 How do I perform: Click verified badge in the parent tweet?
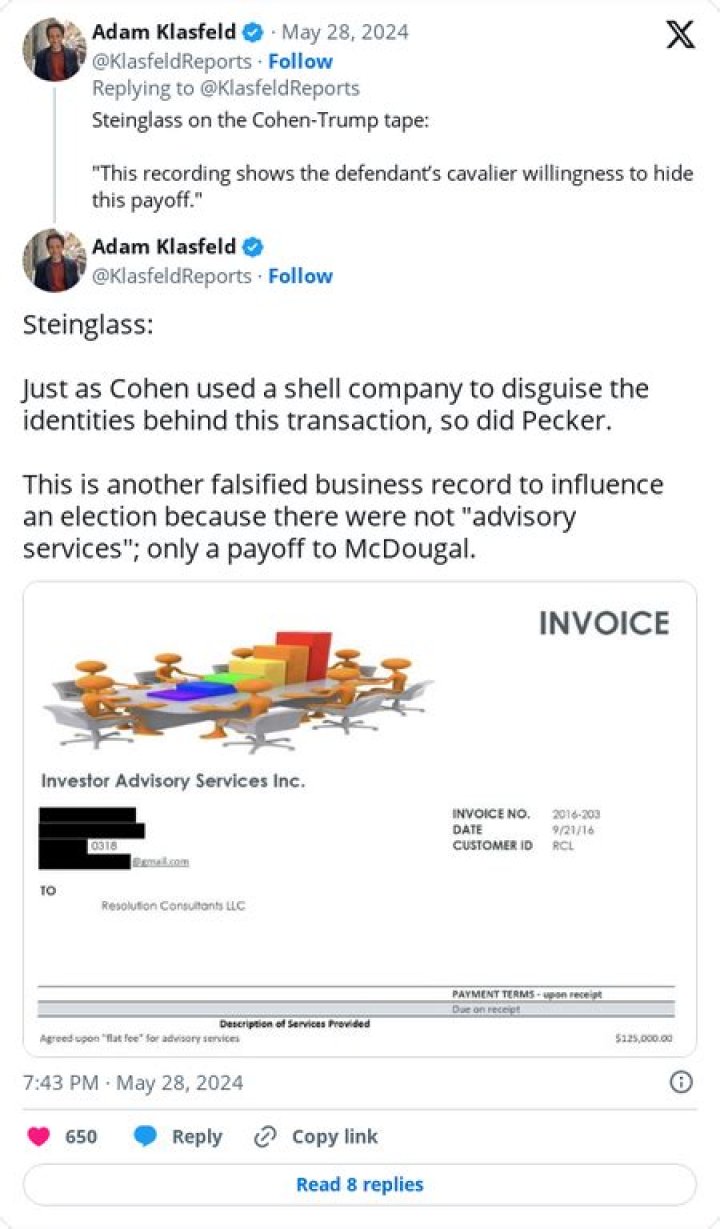(255, 33)
